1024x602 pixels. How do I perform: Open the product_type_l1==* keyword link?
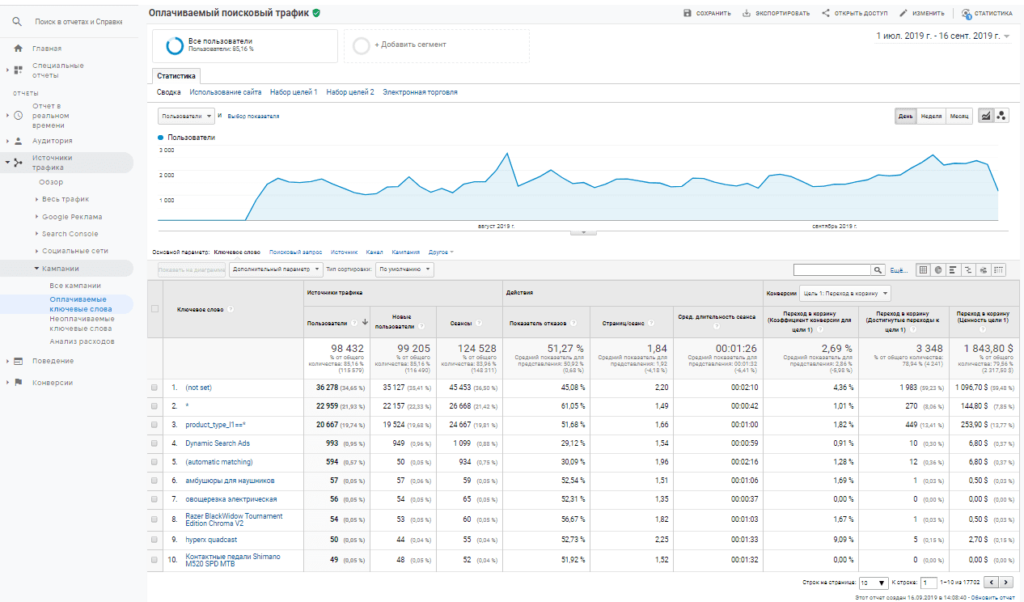[x=215, y=425]
